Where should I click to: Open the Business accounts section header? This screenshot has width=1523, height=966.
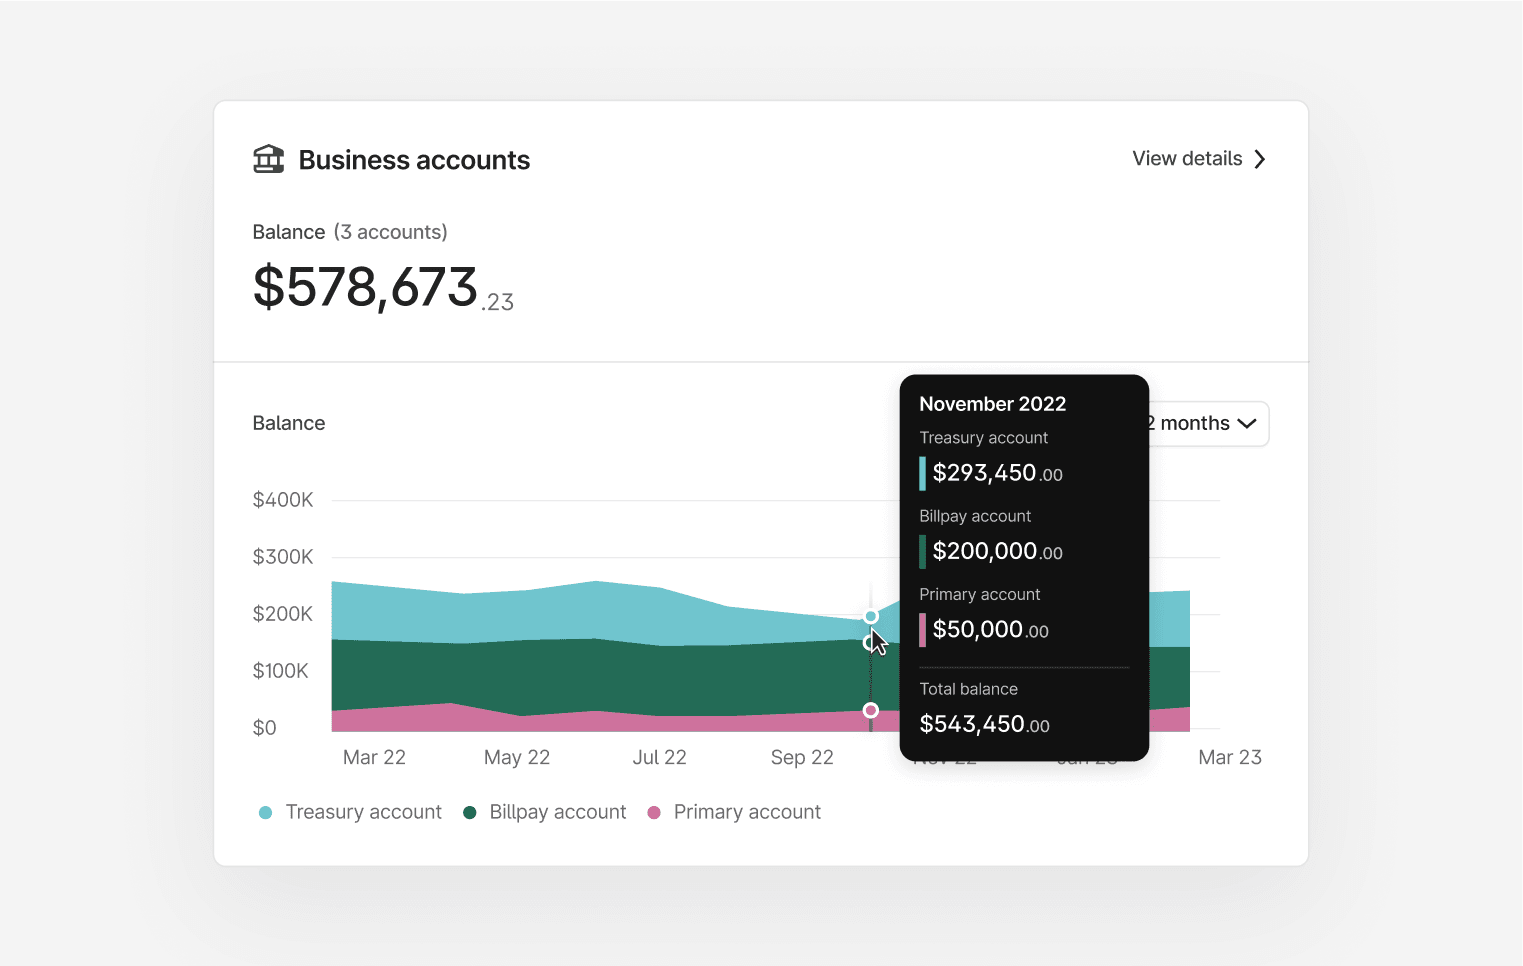point(414,159)
